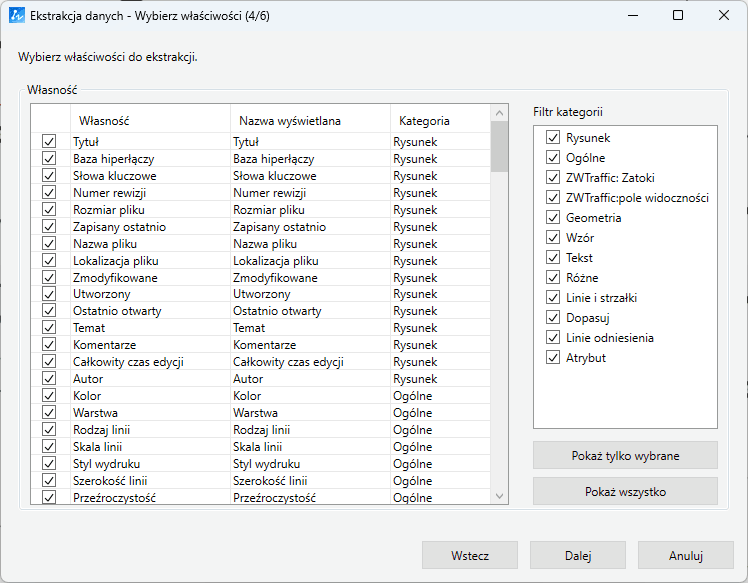The image size is (748, 583).
Task: Toggle the Temat property checkbox
Action: pyautogui.click(x=49, y=327)
